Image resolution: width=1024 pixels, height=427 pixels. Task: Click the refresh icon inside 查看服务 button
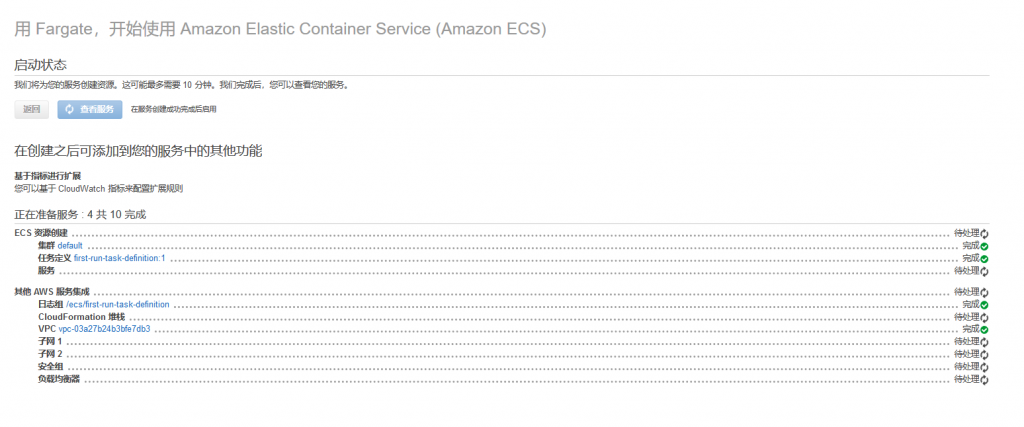pyautogui.click(x=70, y=110)
